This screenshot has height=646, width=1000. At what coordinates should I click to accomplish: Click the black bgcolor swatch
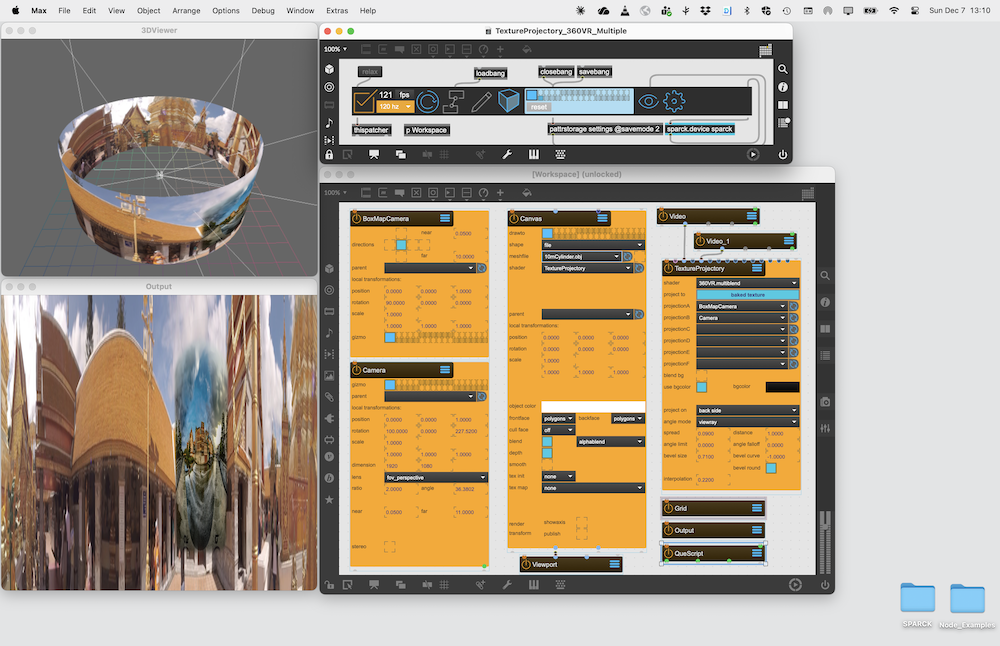tap(782, 386)
